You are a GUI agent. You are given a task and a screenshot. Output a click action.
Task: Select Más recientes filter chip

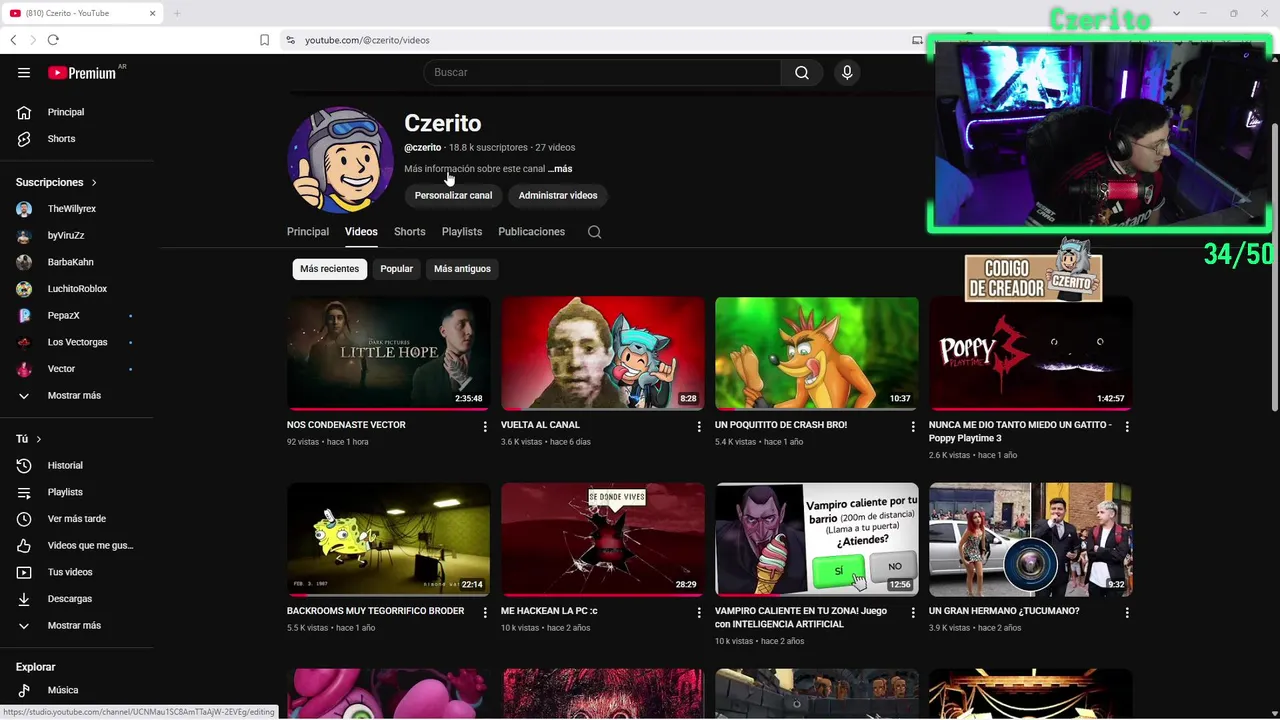pyautogui.click(x=329, y=269)
